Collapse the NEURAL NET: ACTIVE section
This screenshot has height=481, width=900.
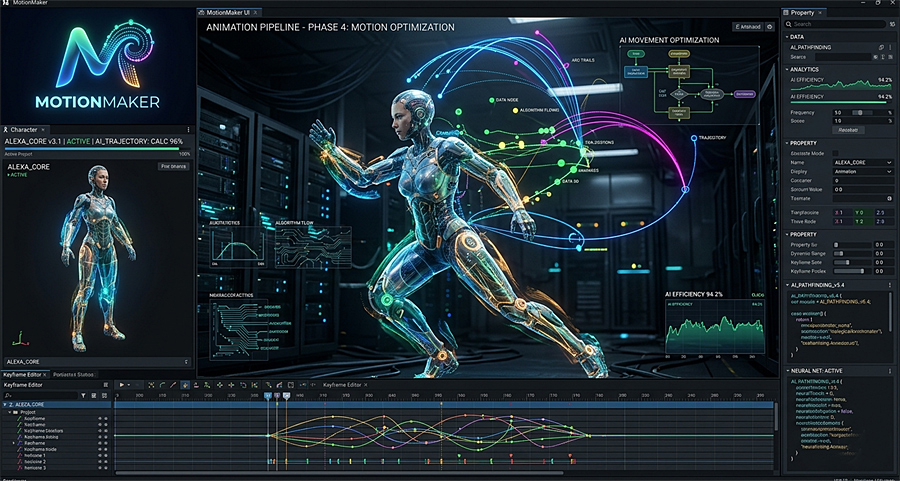[786, 371]
